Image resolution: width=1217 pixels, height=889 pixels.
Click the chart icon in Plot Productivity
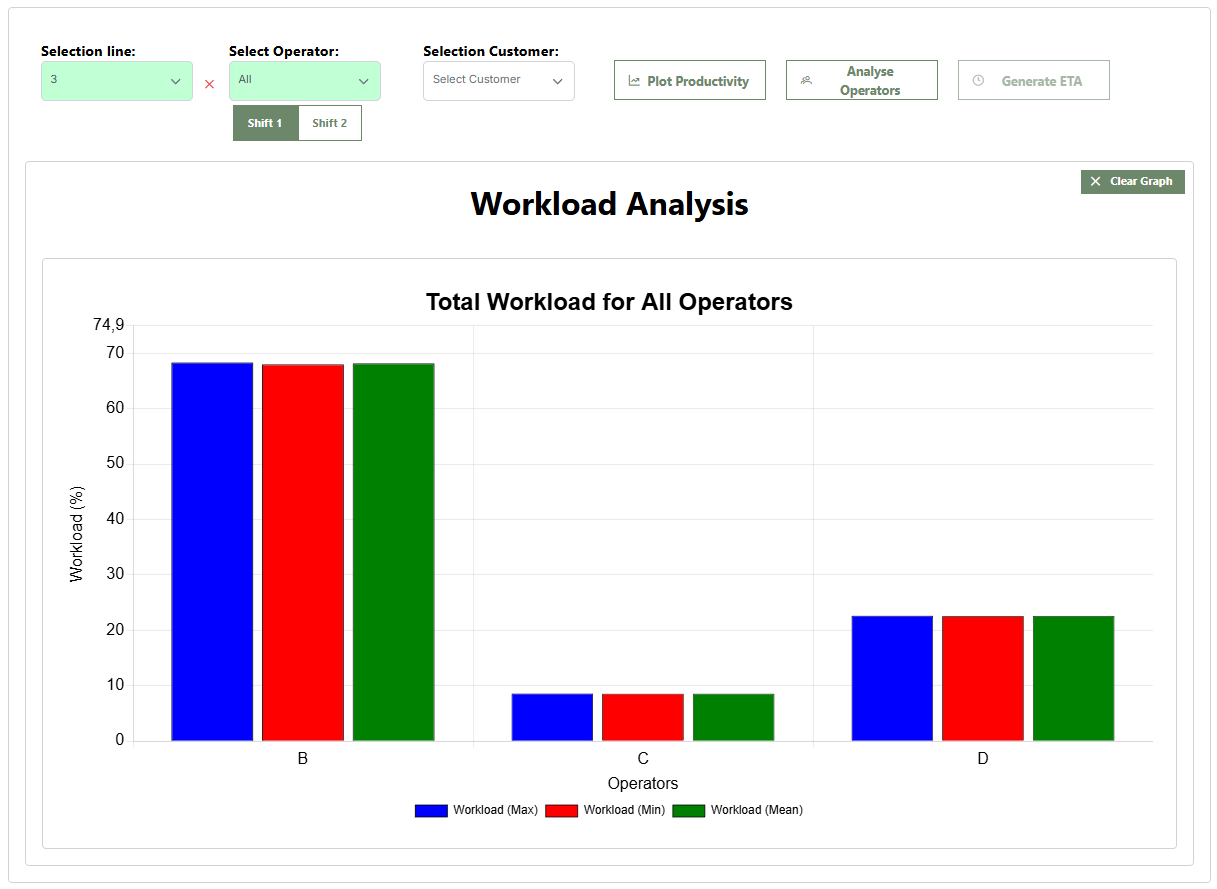[634, 81]
